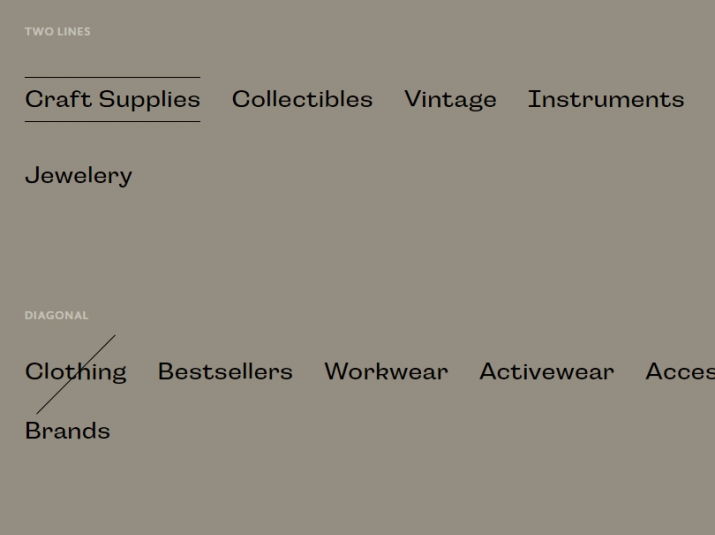This screenshot has height=535, width=715.
Task: Navigate to Workwear
Action: (386, 371)
